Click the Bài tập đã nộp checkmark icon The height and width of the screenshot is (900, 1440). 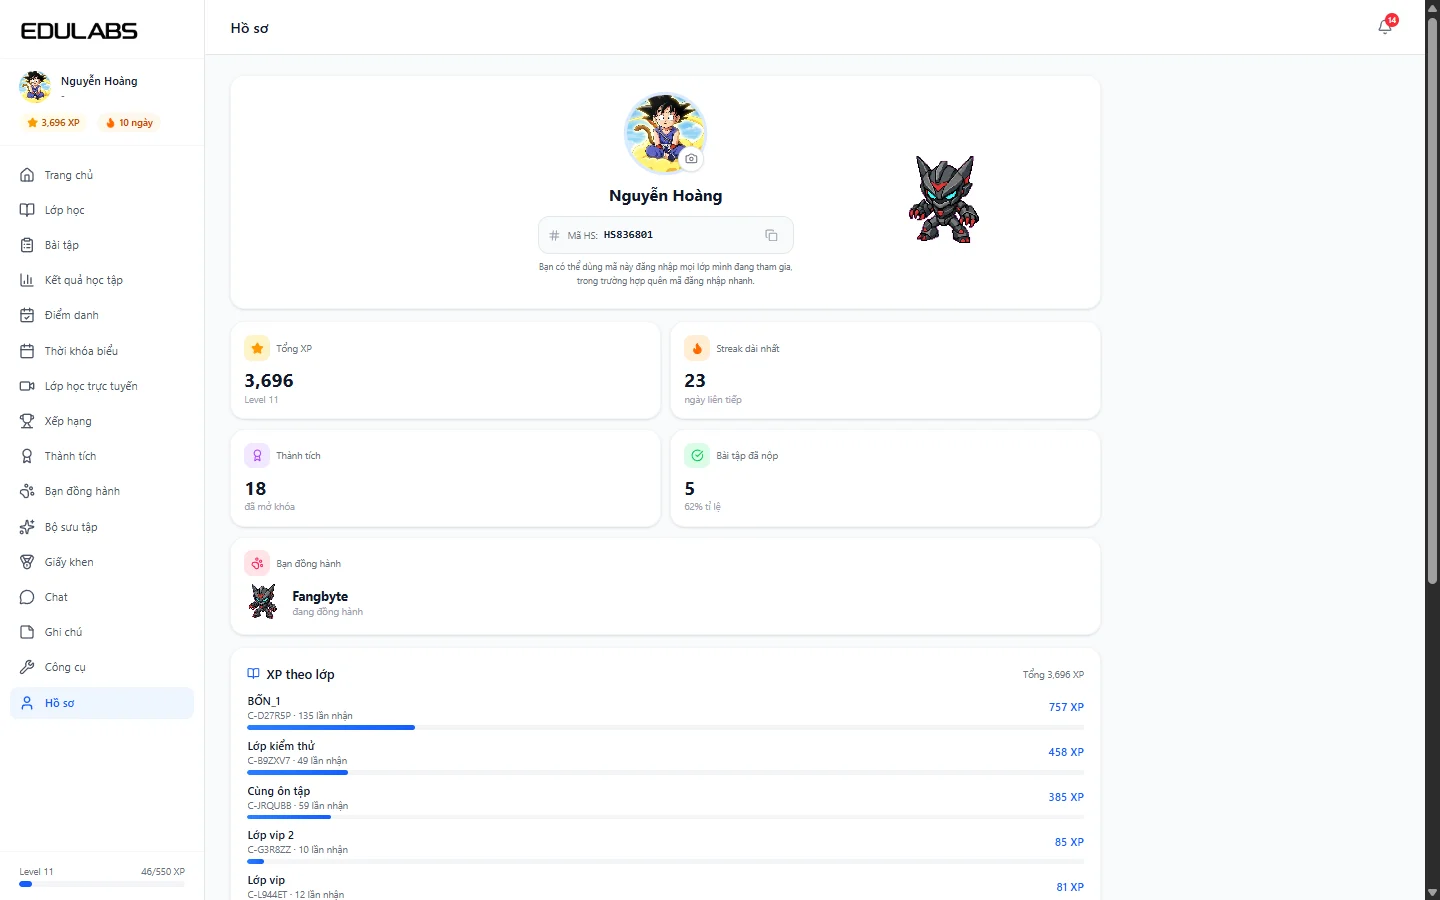coord(697,455)
